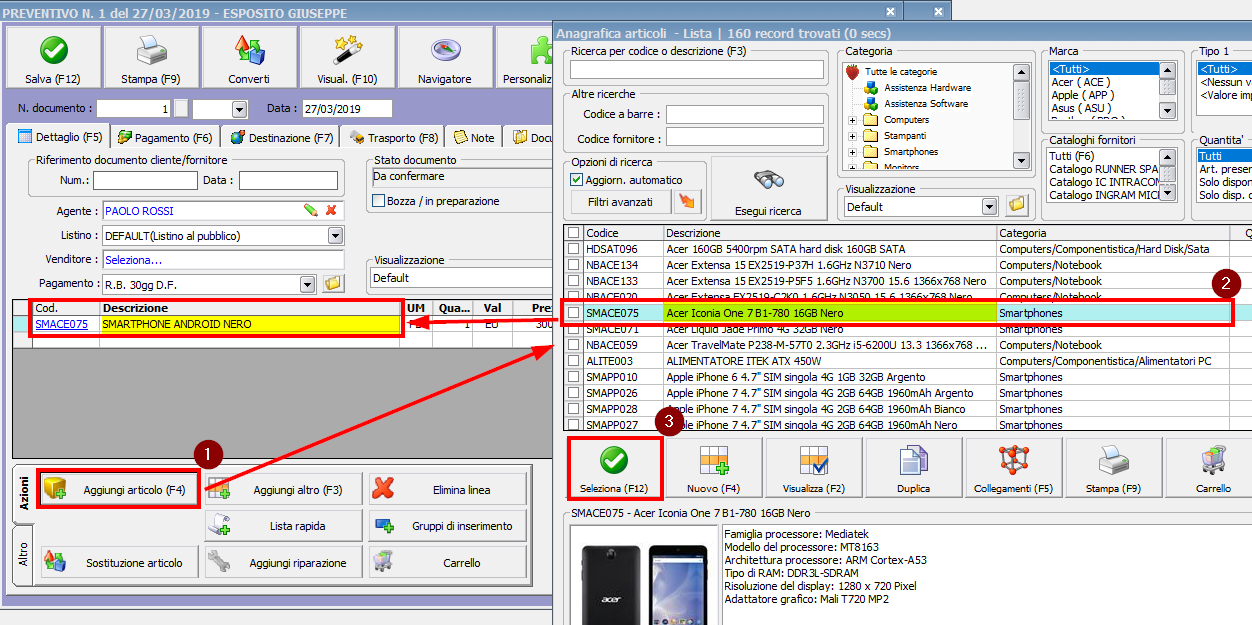This screenshot has height=625, width=1252.
Task: Click the Seleziona... venditore link
Action: click(134, 260)
